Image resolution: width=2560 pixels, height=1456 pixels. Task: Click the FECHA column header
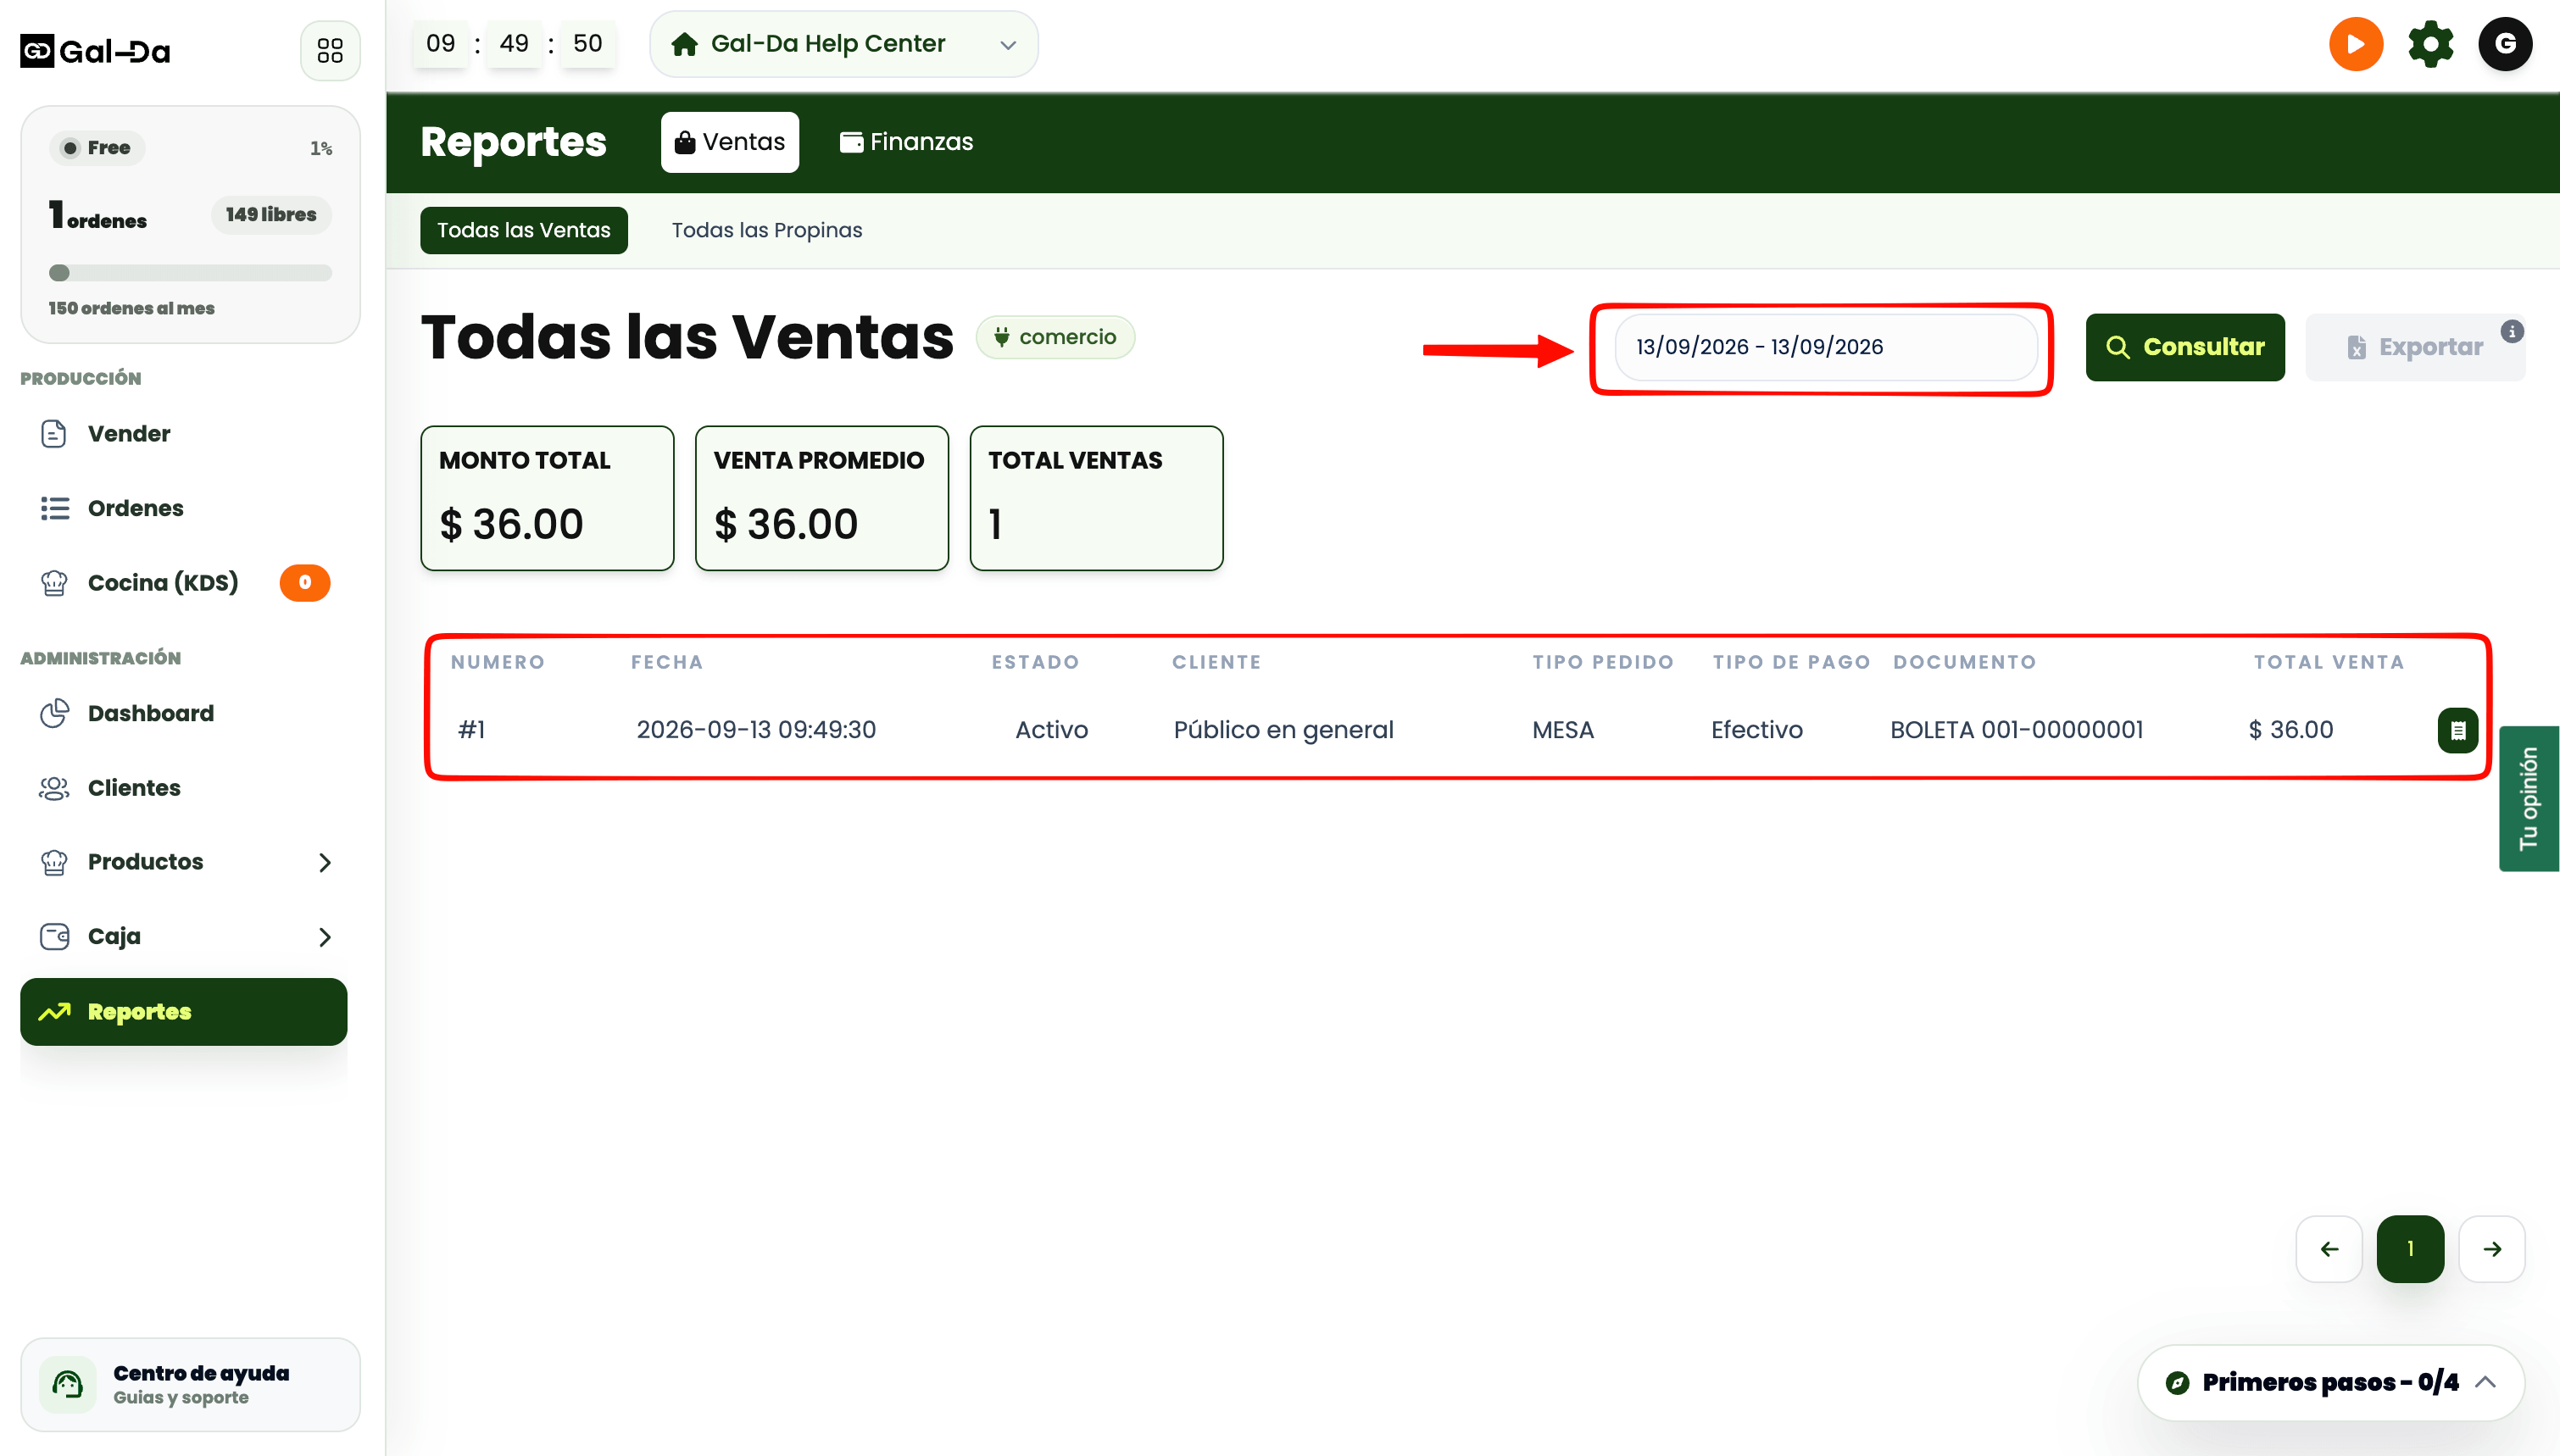667,662
